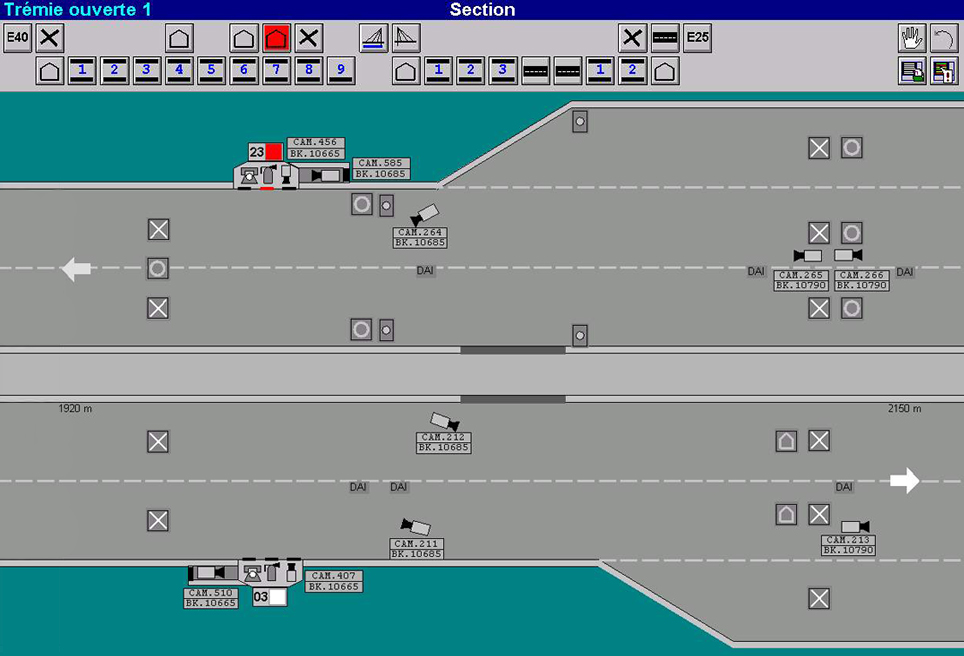Select camera CAM.212 on lower roadway
The width and height of the screenshot is (964, 656).
[445, 422]
